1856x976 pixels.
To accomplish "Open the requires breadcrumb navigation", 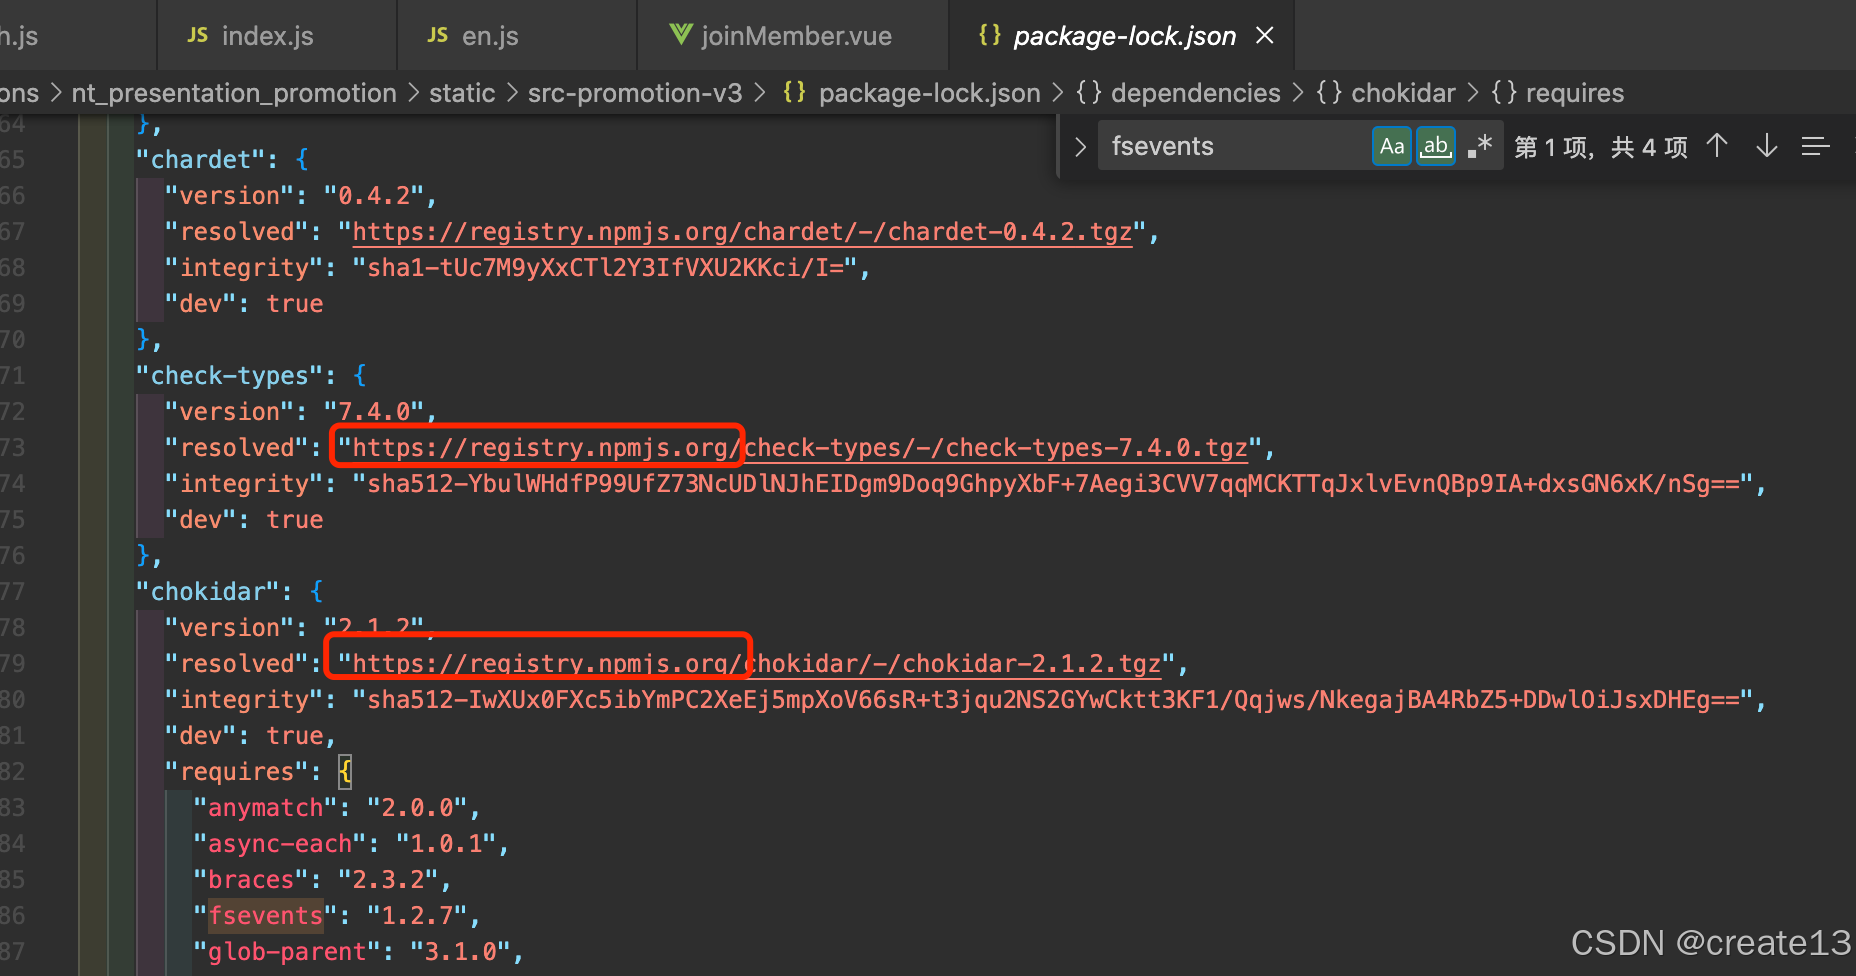I will (1574, 92).
